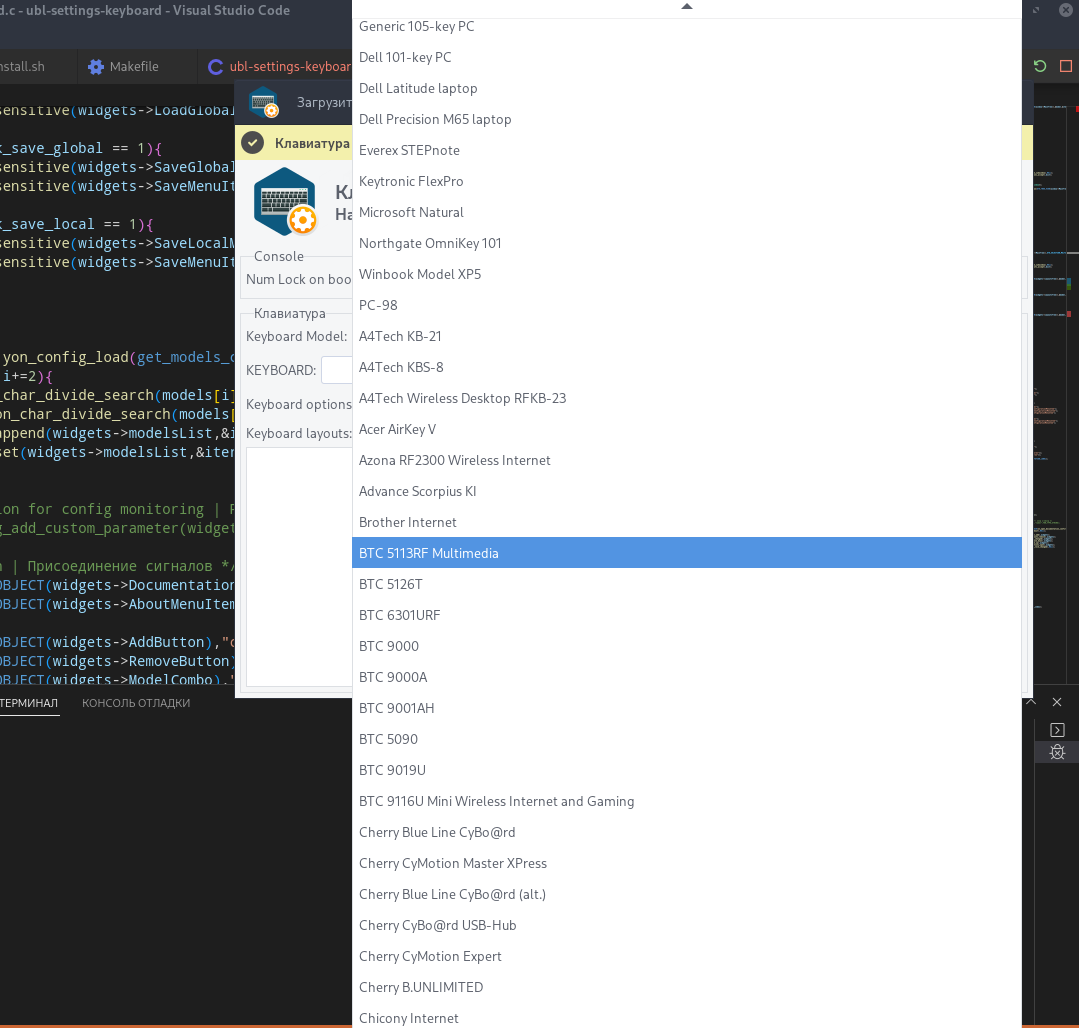Choose highlighted BTC 5113RF Multimedia
The width and height of the screenshot is (1079, 1028).
click(x=686, y=553)
